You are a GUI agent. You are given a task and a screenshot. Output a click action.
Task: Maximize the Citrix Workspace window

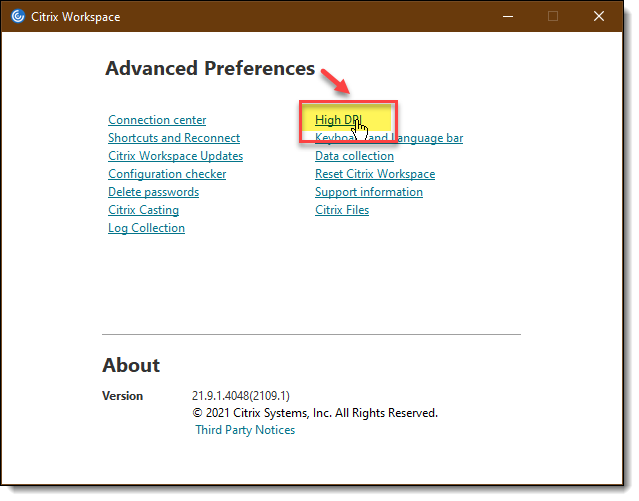[x=553, y=16]
